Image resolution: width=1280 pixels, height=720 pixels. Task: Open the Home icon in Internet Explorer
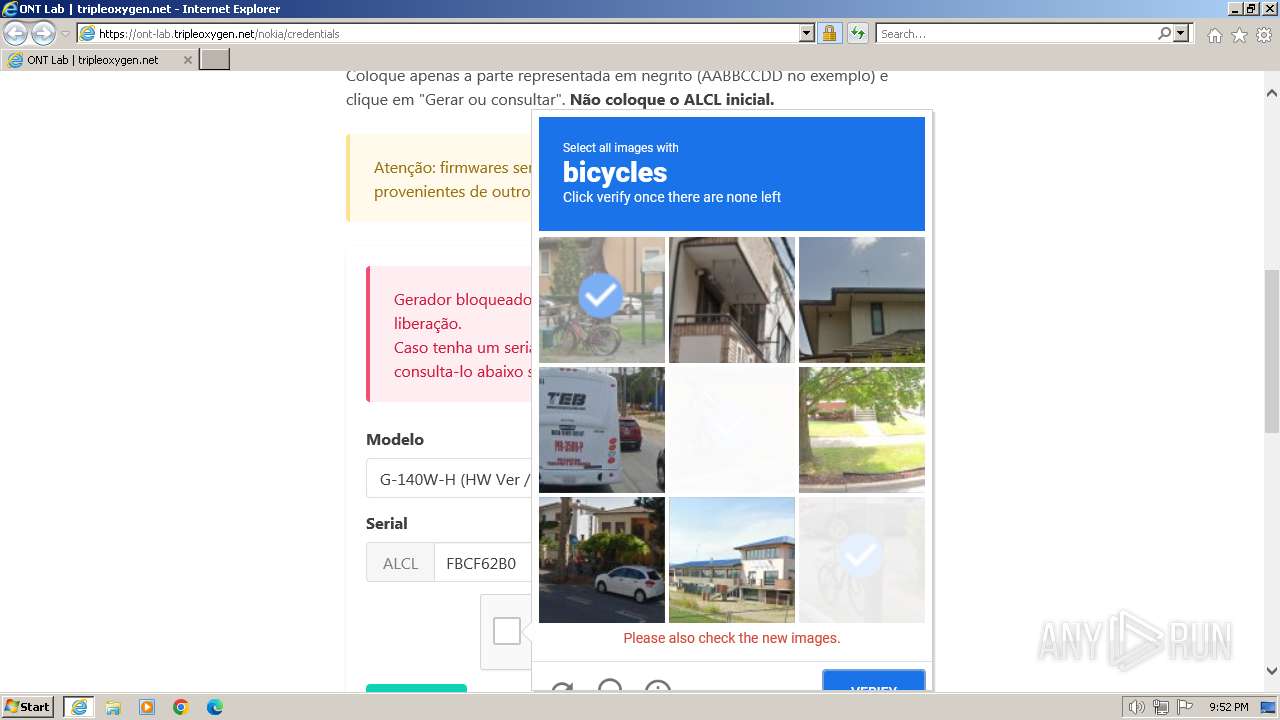tap(1214, 35)
